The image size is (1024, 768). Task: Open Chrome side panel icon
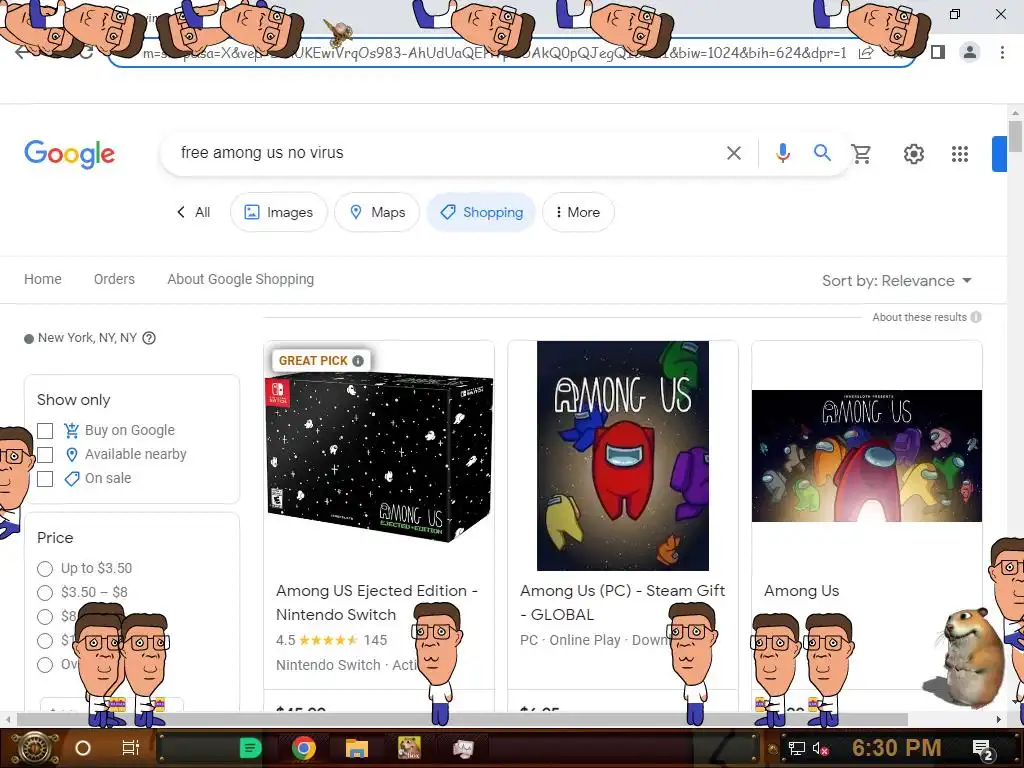coord(938,52)
